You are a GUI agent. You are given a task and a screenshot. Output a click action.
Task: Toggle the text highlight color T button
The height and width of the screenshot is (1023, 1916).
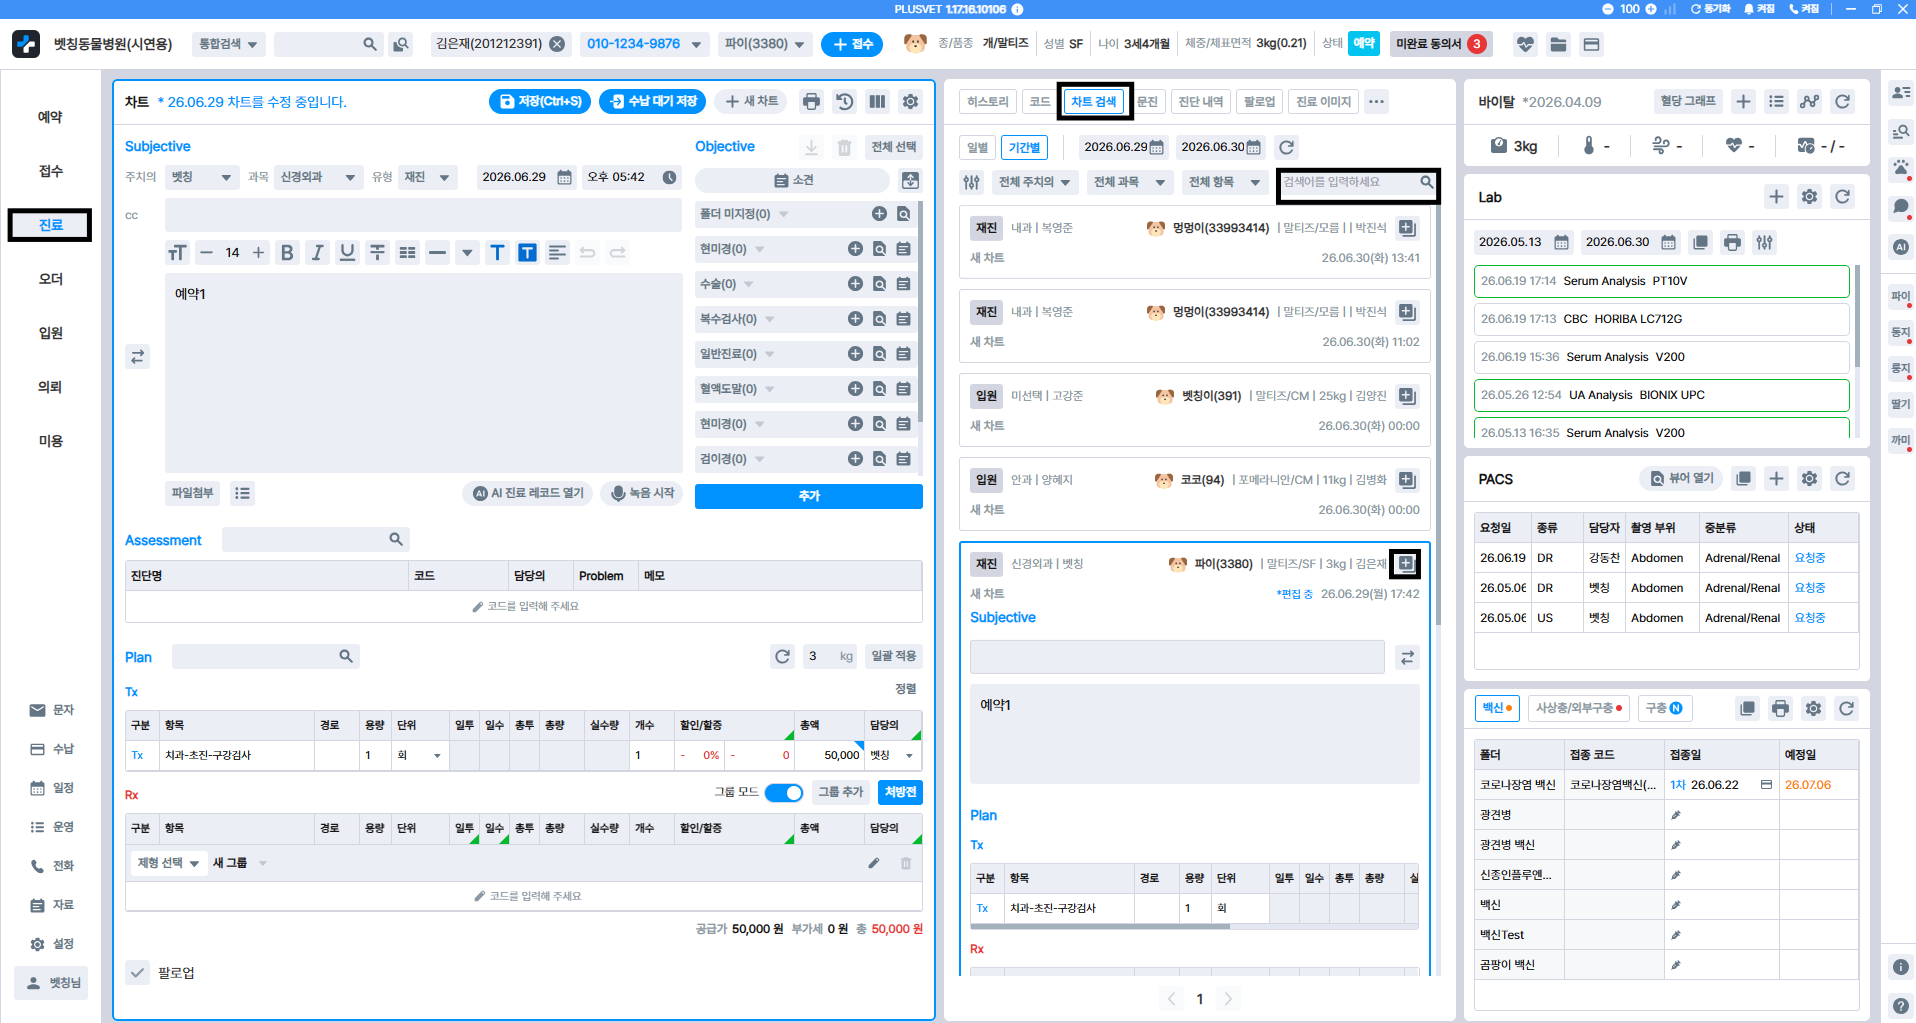527,252
